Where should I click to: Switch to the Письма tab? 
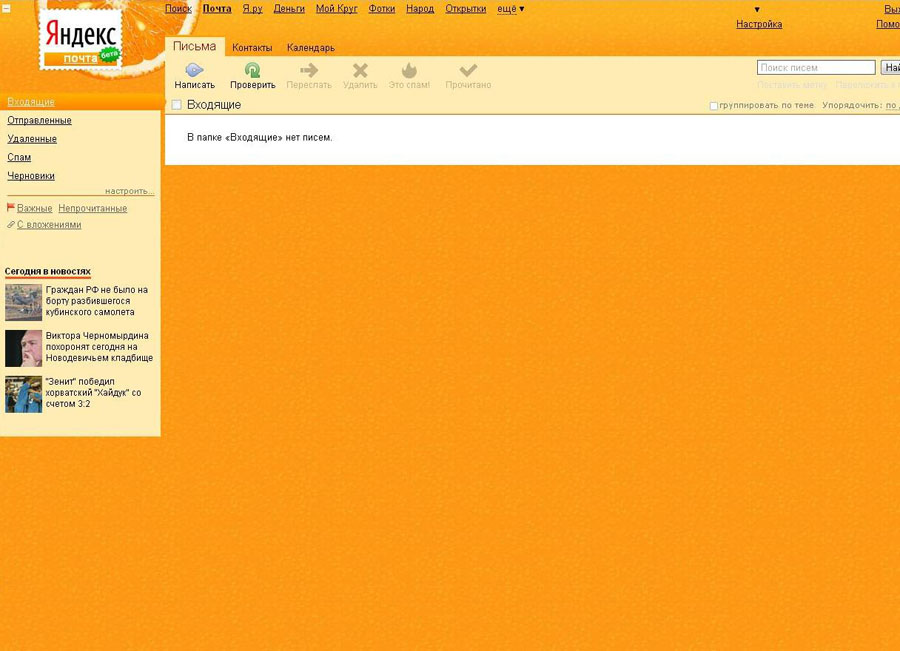pos(195,46)
